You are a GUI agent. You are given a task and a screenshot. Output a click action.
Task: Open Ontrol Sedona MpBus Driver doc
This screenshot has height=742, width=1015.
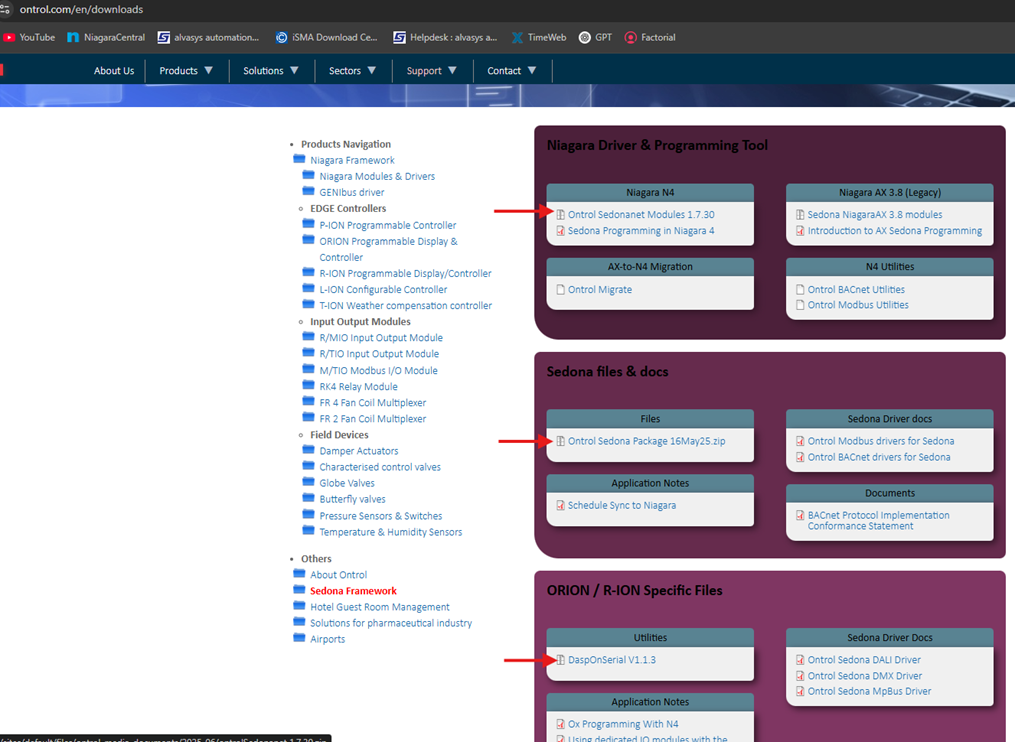(869, 691)
